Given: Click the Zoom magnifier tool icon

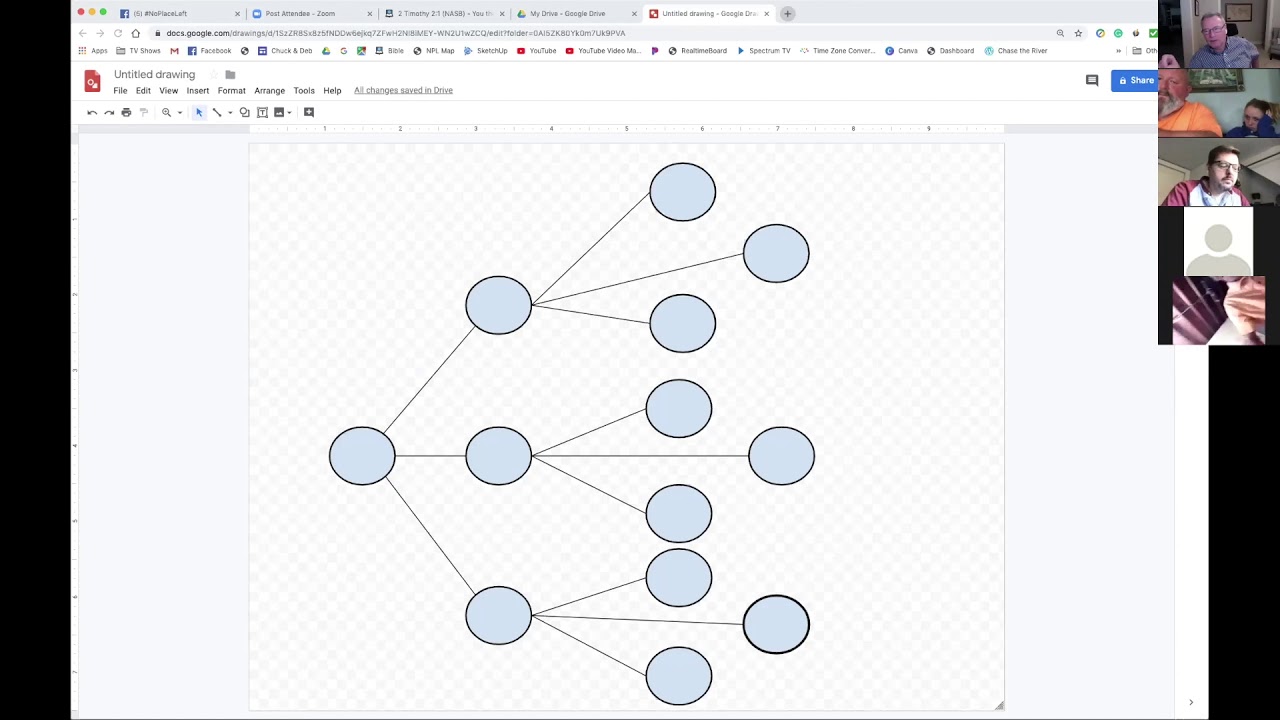Looking at the screenshot, I should point(166,112).
